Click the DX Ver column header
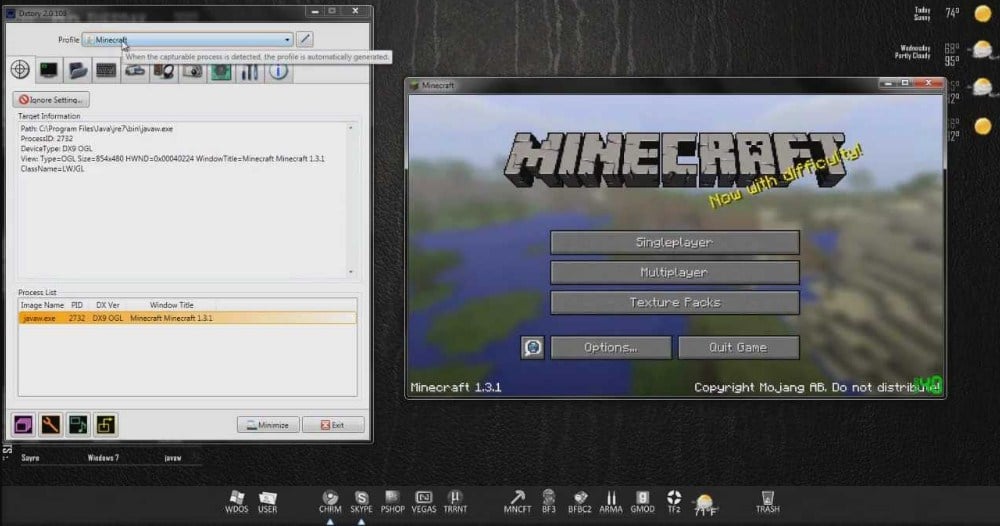Image resolution: width=1000 pixels, height=526 pixels. coord(108,305)
